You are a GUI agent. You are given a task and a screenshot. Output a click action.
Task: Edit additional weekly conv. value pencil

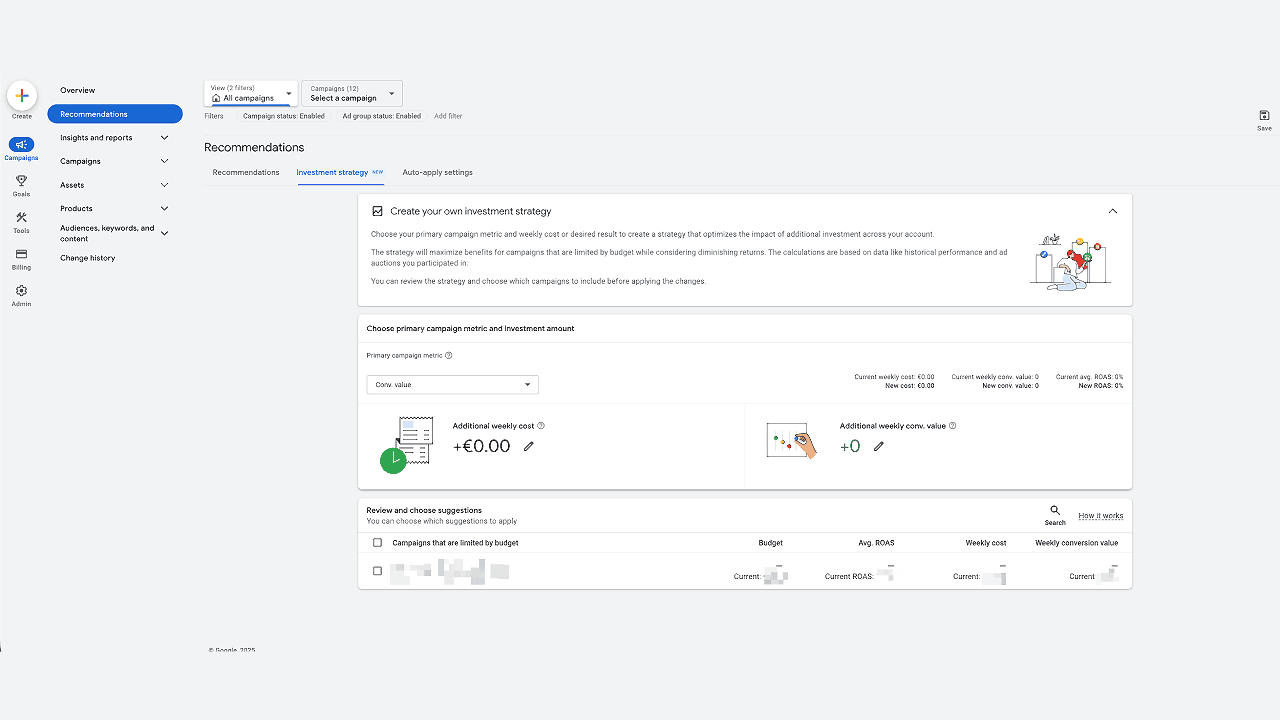pyautogui.click(x=879, y=447)
